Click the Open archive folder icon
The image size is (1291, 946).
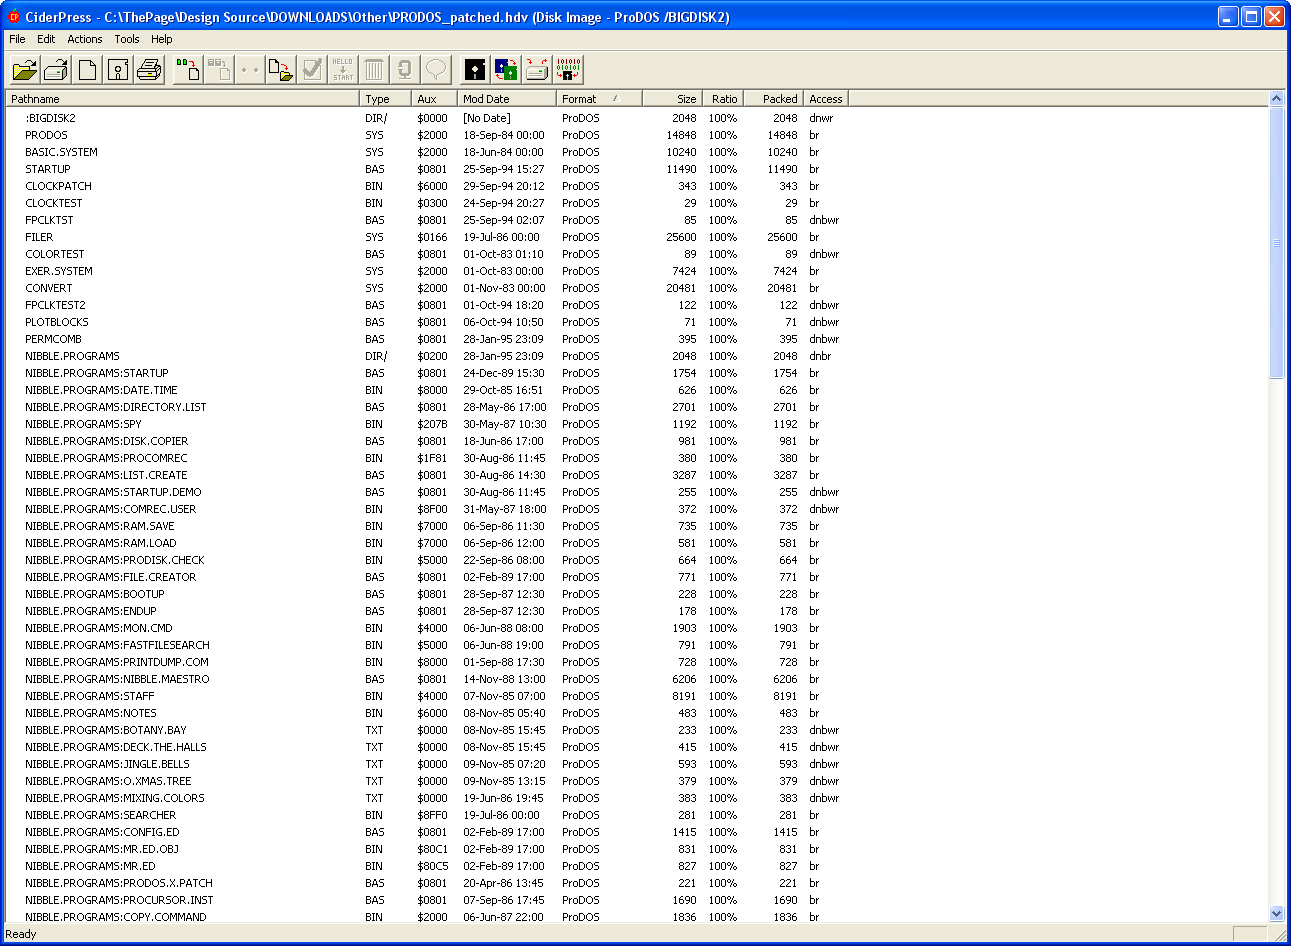click(25, 69)
